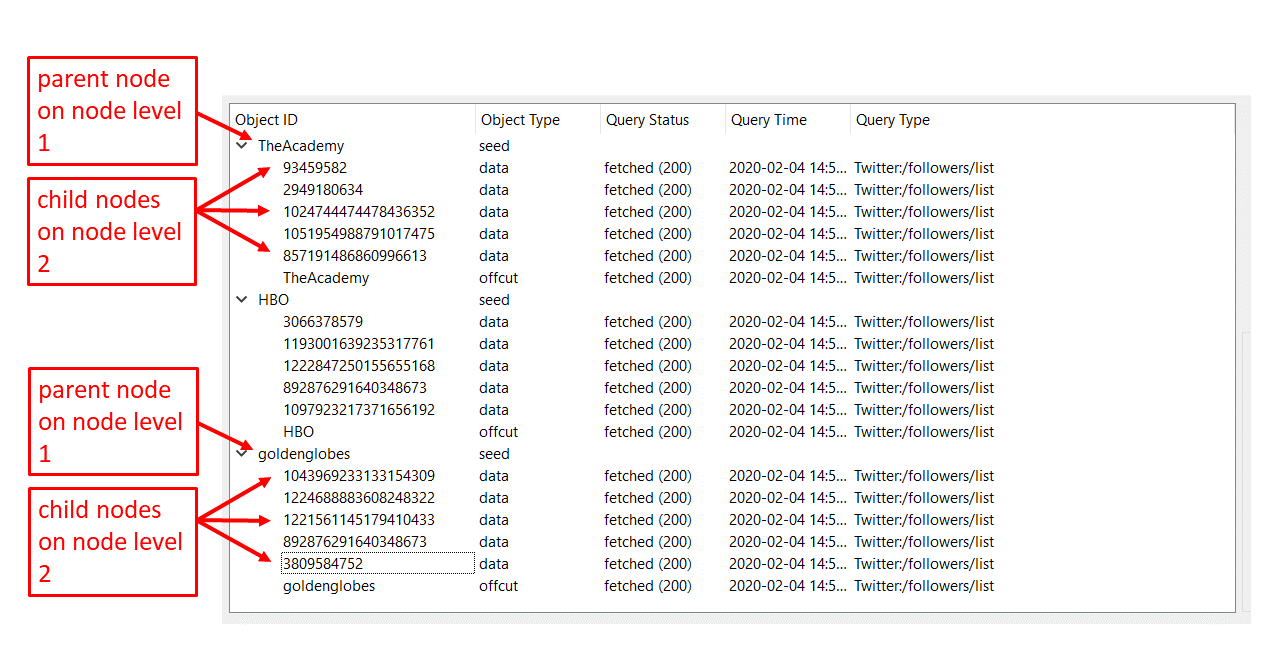Click the fetched (200) status for 3066378579
Screen dimensions: 1280x662
coord(648,322)
